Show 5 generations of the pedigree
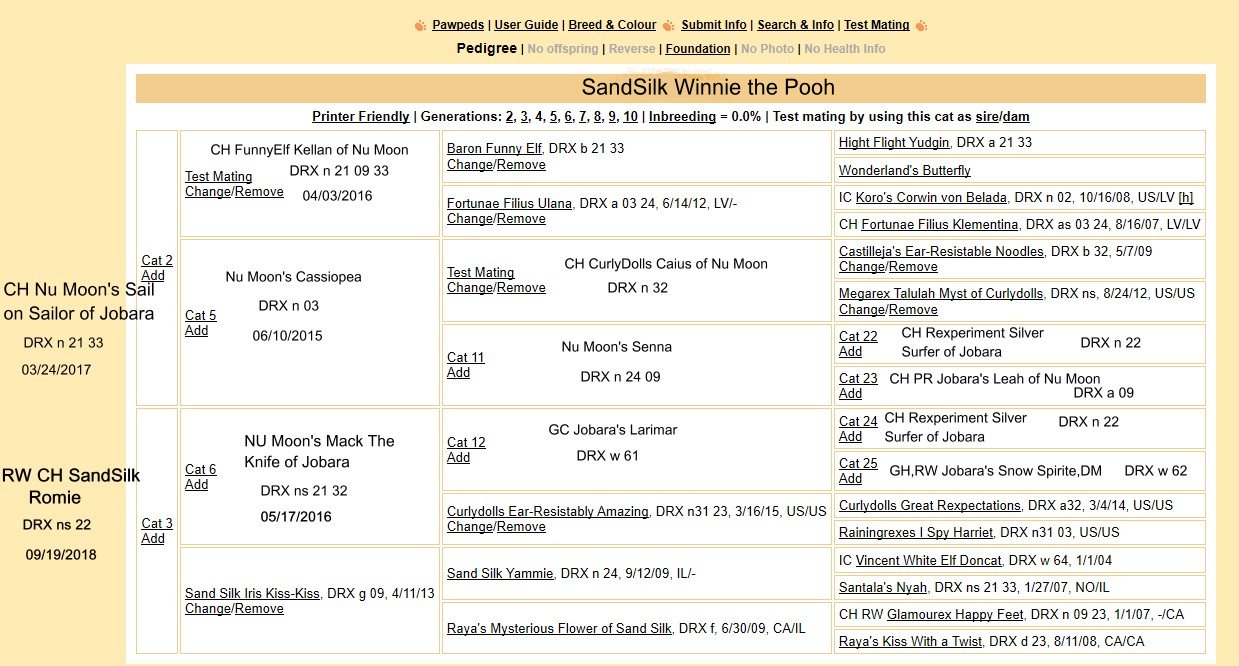Screen dimensions: 1239x666 [554, 116]
